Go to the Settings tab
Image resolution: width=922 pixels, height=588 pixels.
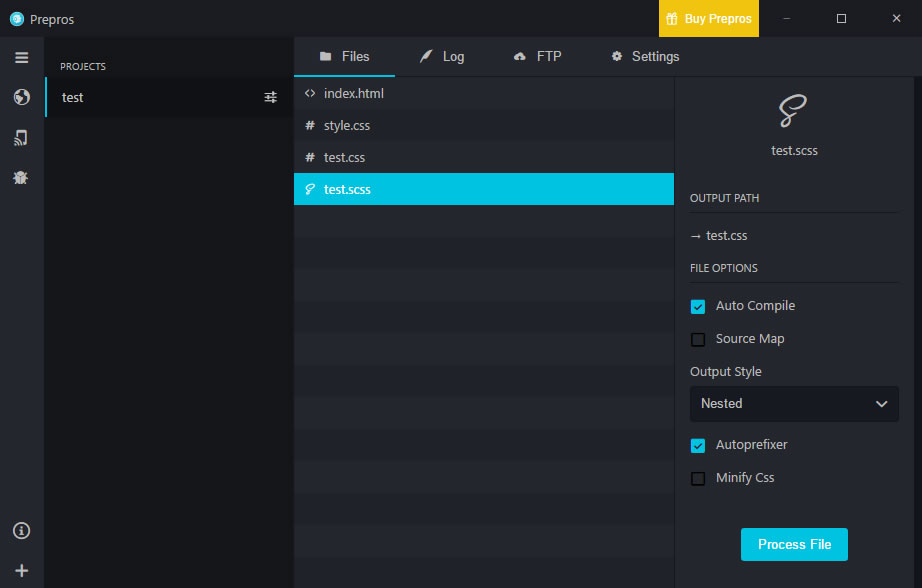pos(645,56)
